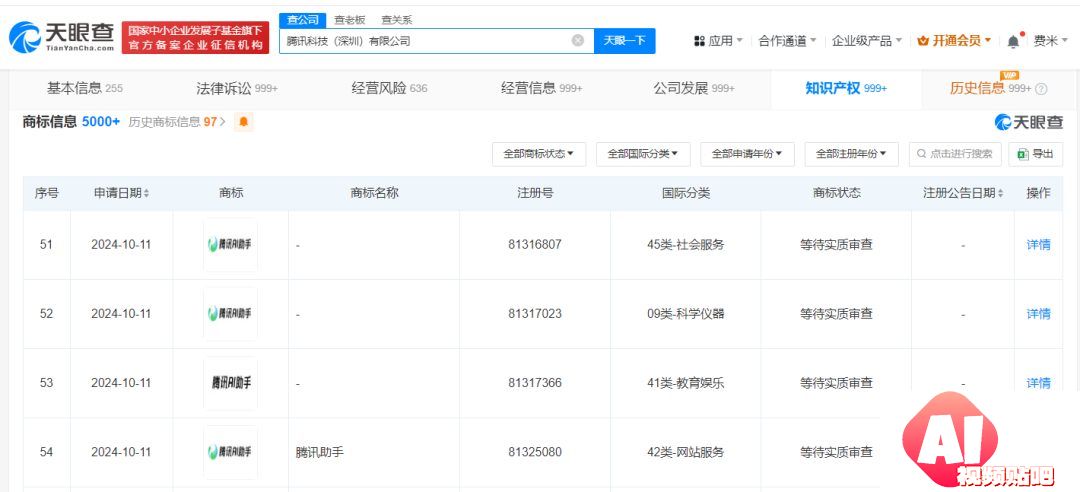Screen dimensions: 1080x492
Task: Click the help question mark beside 历史信息
Action: [1041, 89]
